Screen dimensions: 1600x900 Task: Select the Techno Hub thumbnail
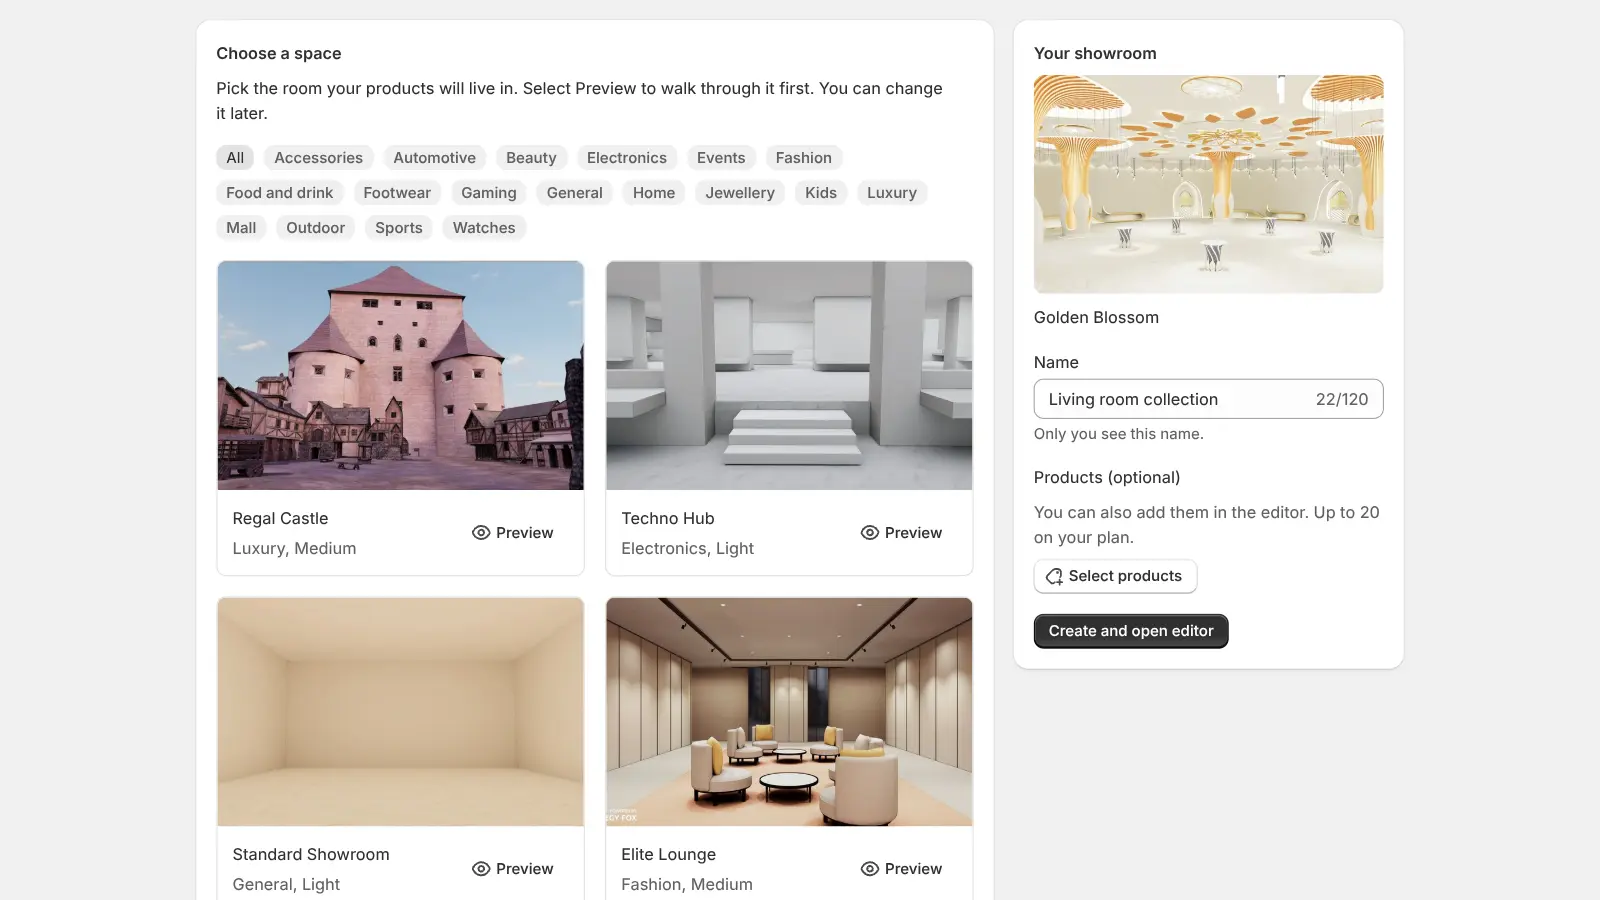click(789, 376)
